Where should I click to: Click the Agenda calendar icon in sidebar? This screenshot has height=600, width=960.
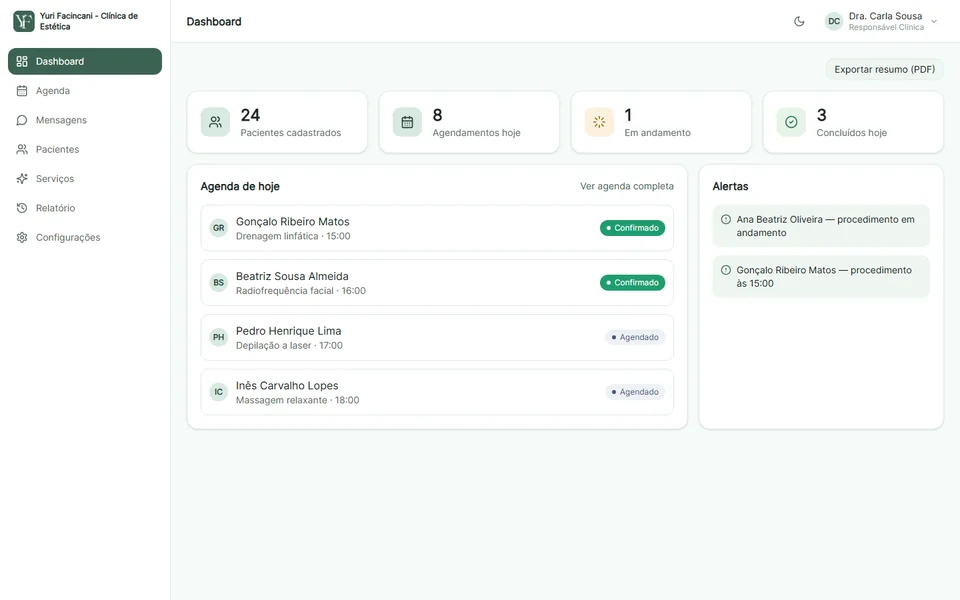(22, 91)
